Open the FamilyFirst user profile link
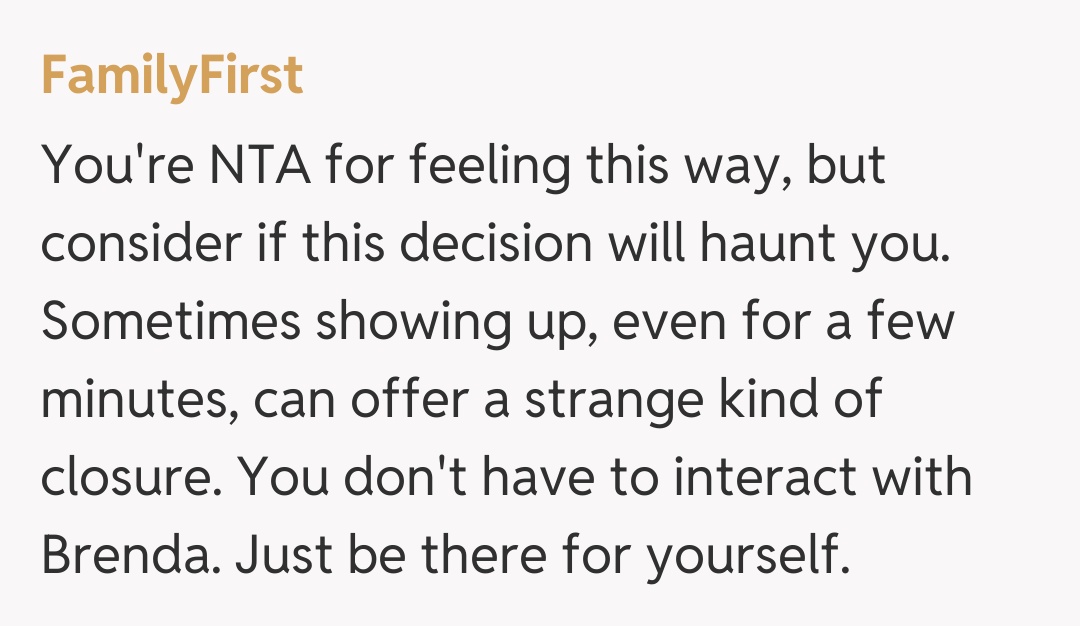The height and width of the screenshot is (626, 1080). tap(172, 77)
